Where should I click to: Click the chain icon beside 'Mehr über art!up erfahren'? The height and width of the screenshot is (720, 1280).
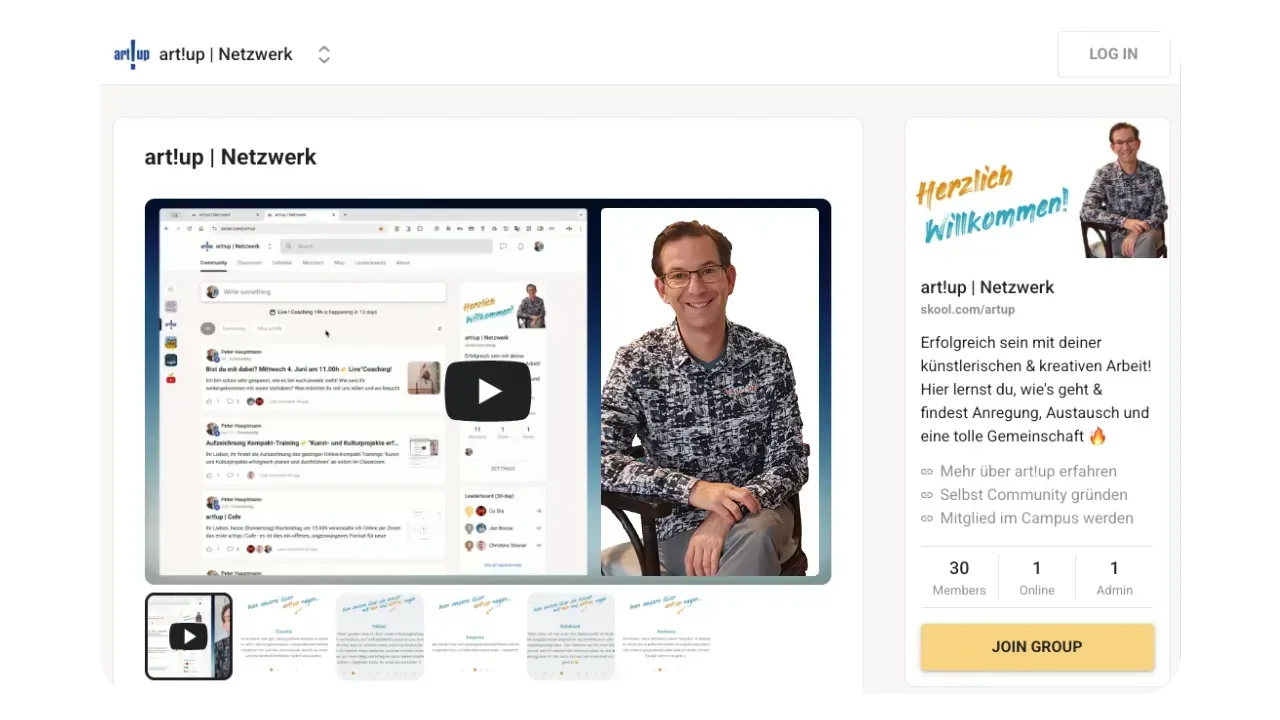click(927, 471)
